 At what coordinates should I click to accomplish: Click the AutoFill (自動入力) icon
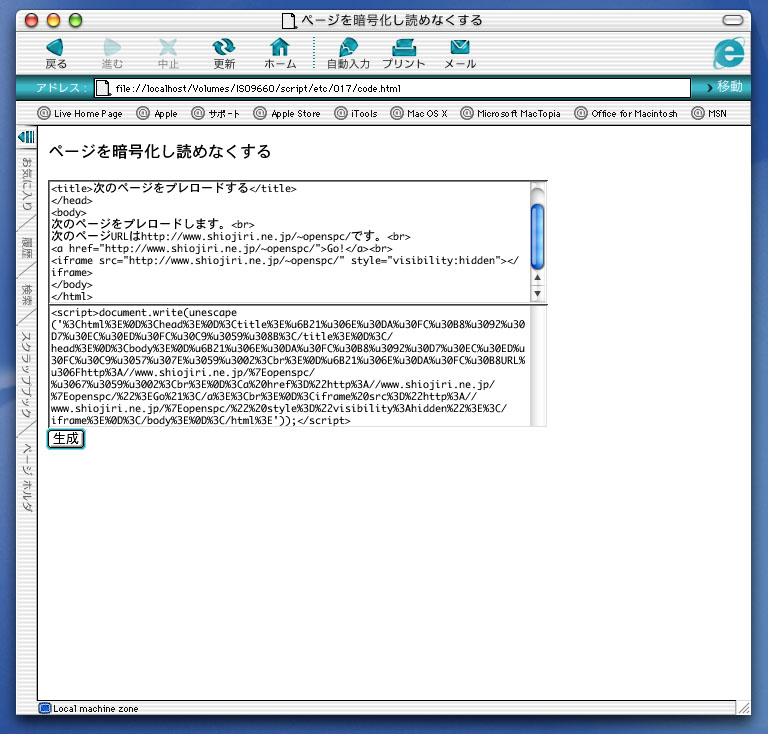pos(348,47)
